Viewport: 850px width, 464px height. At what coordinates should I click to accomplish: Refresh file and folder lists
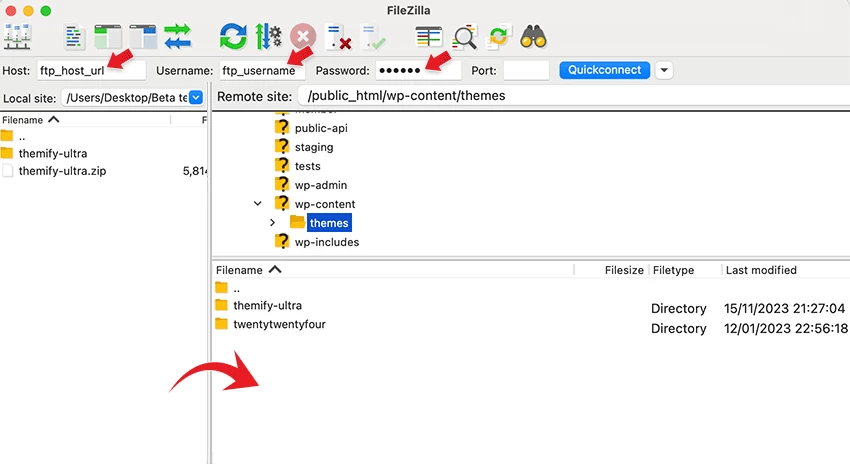[233, 37]
